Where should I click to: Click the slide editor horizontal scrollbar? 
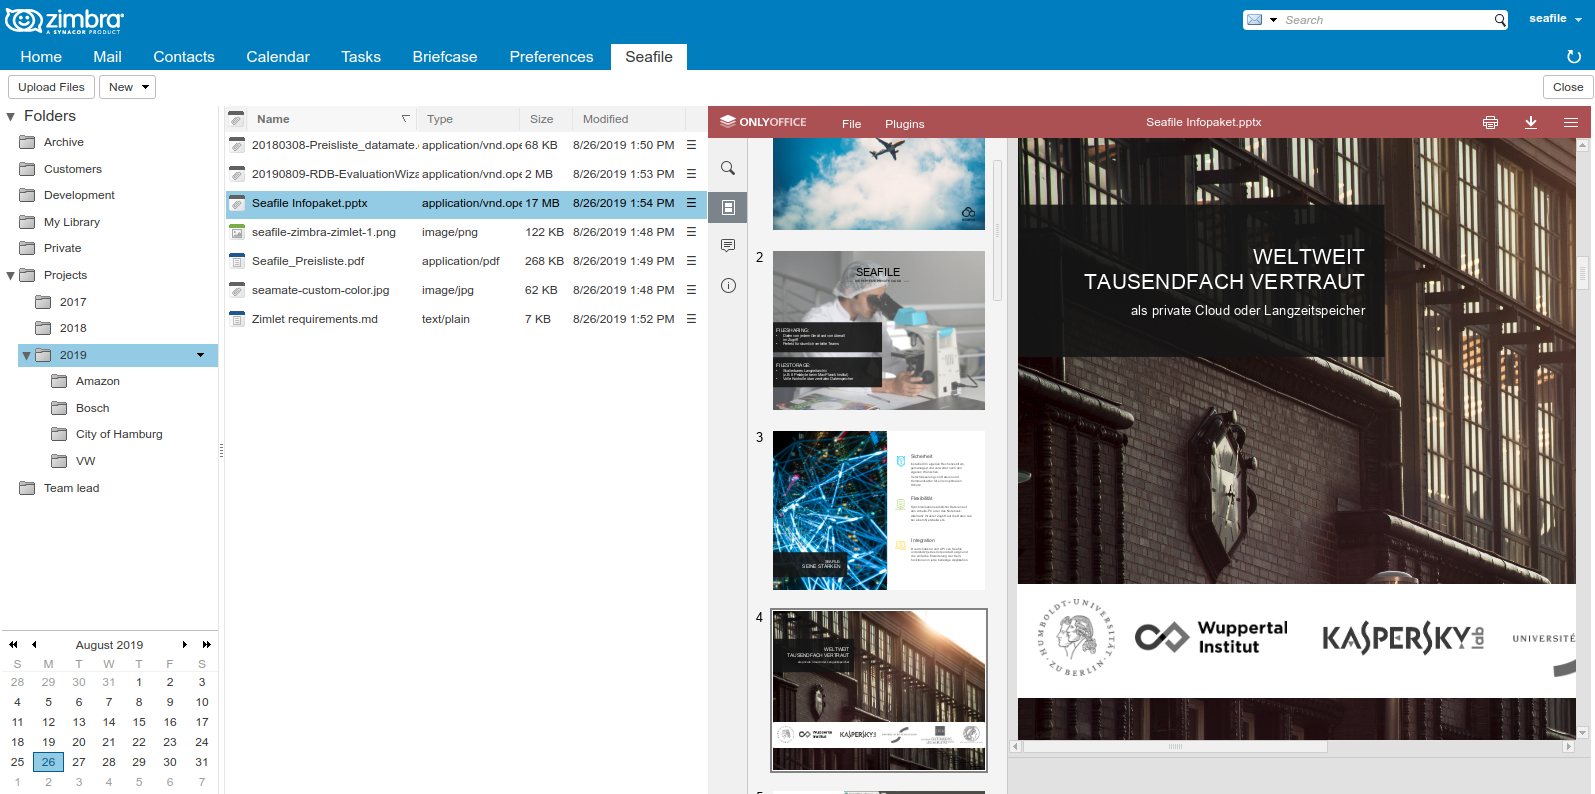pos(1175,746)
